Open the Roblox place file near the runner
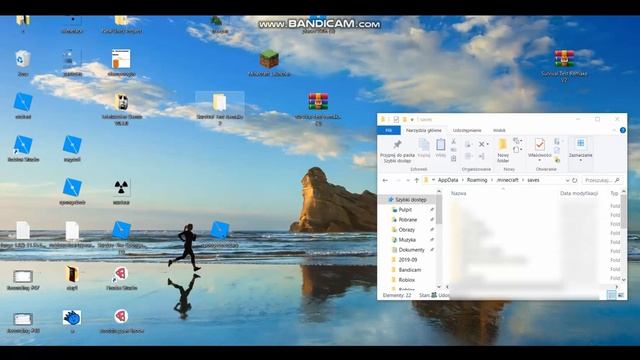 (220, 230)
